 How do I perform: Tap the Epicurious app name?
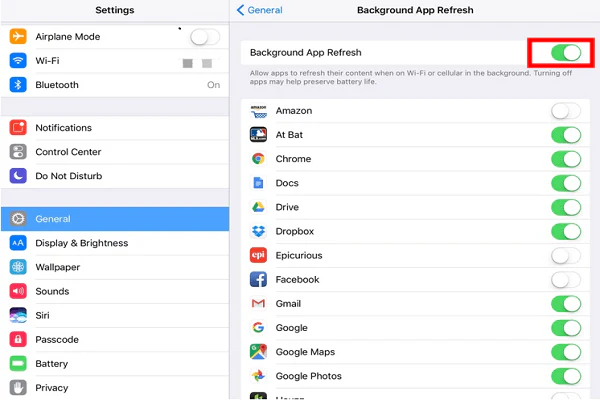click(299, 255)
